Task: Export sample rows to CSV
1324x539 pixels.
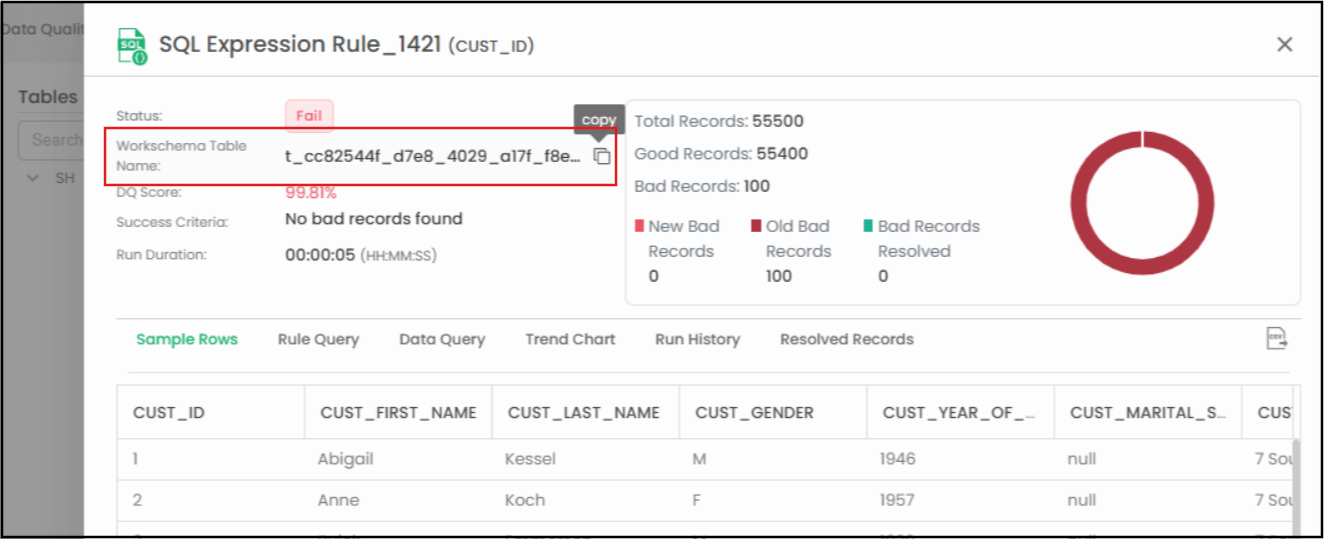Action: tap(1277, 338)
